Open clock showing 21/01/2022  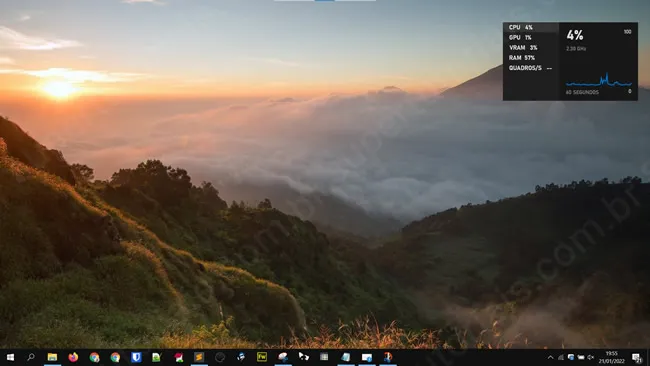(x=611, y=357)
